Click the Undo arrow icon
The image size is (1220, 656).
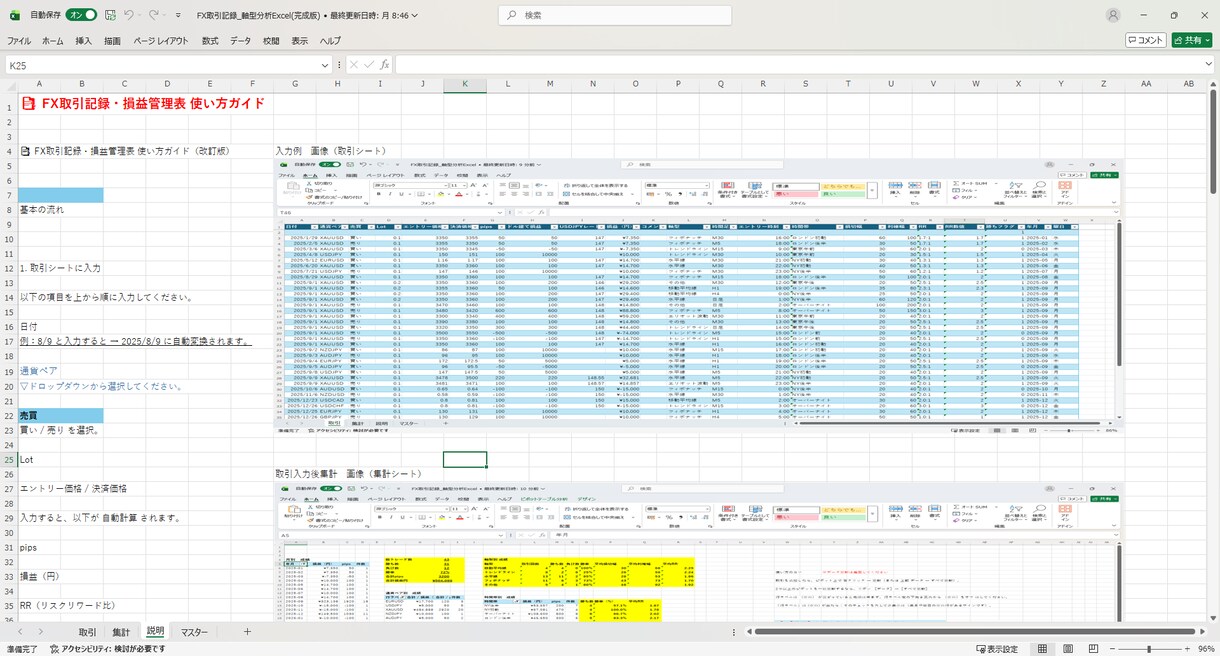129,16
